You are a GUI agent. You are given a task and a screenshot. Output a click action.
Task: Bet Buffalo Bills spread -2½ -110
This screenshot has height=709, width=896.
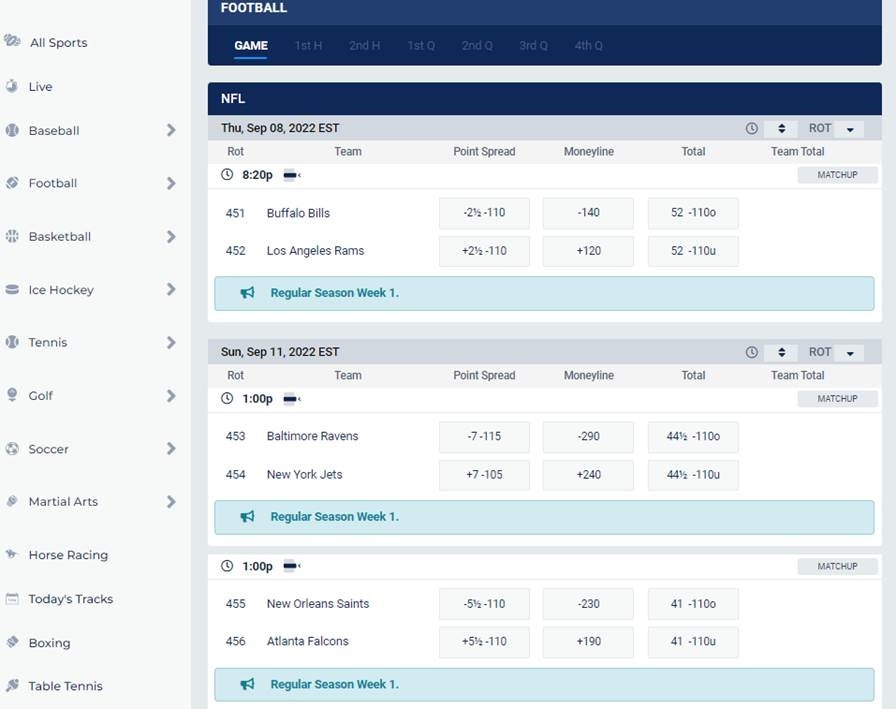484,213
